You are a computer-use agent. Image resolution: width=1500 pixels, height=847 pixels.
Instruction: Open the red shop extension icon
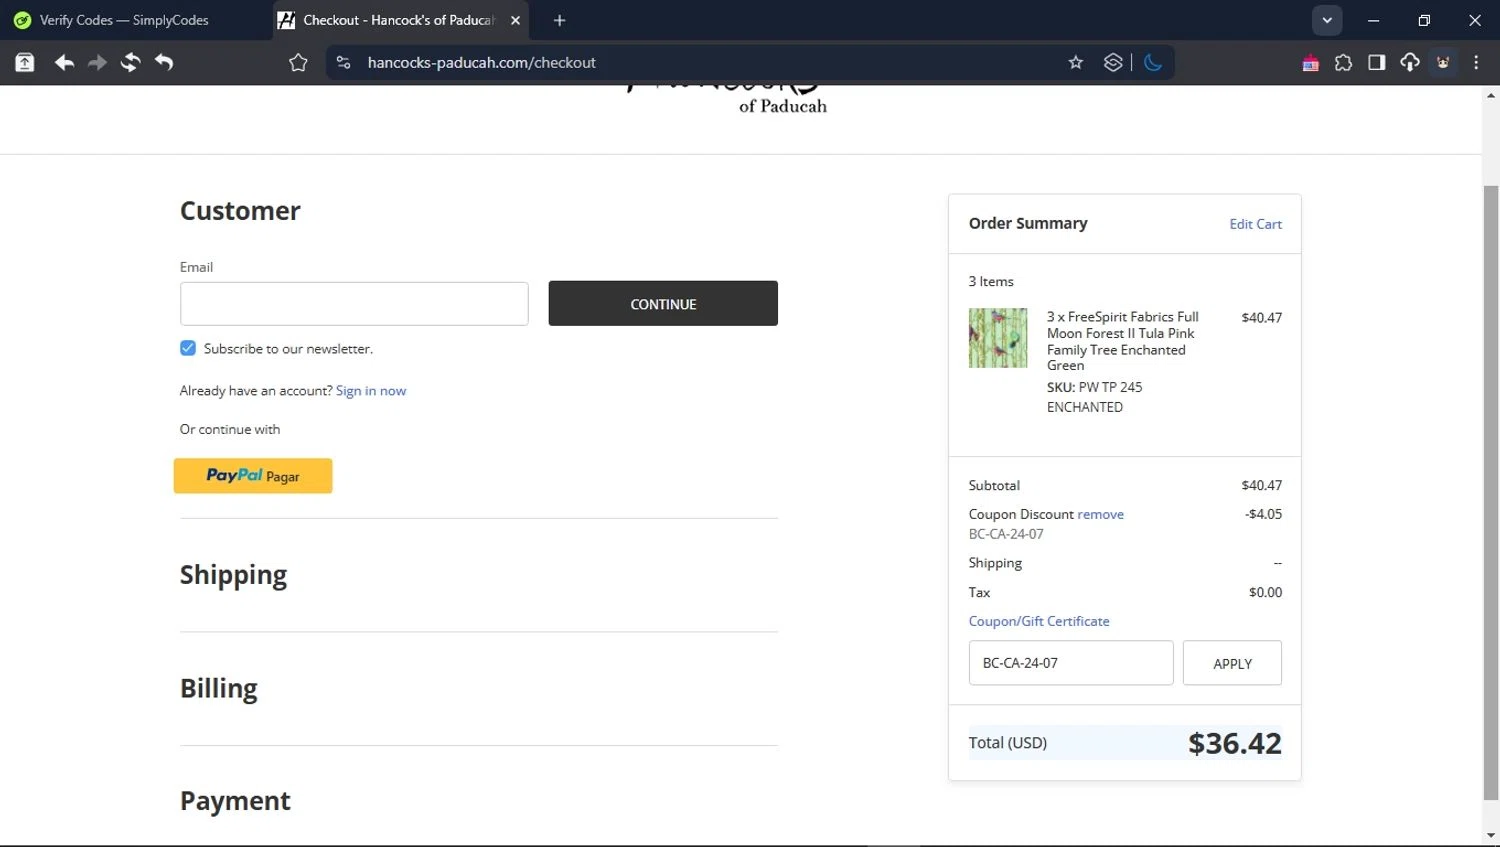(1310, 63)
